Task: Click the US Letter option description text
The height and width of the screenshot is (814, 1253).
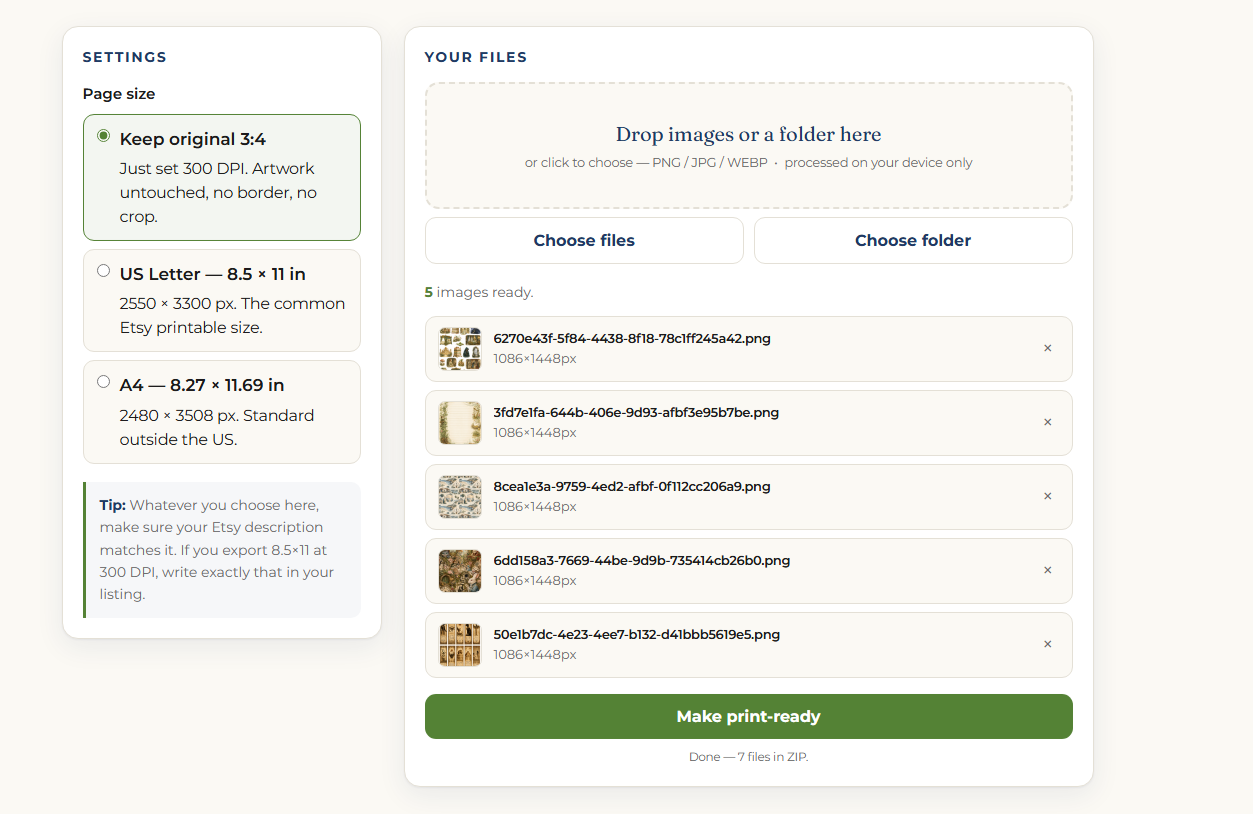Action: [x=232, y=316]
